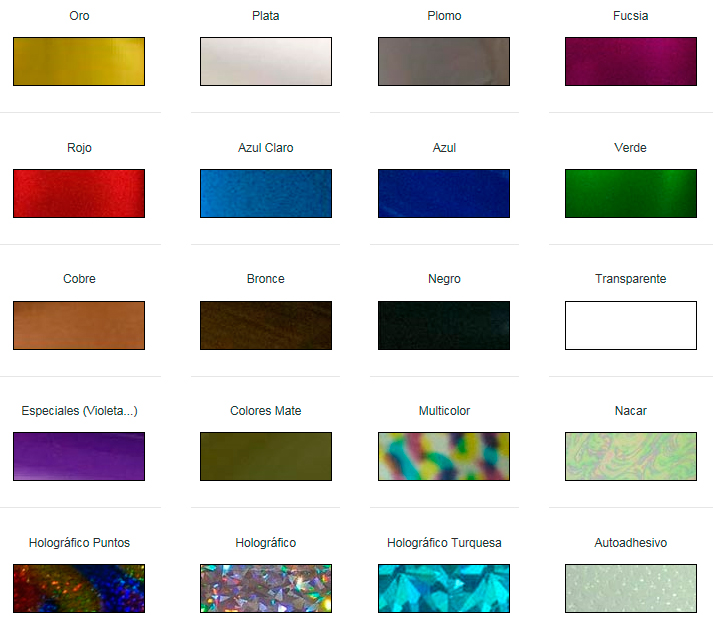This screenshot has height=629, width=713.
Task: Select the Fucsia magenta swatch
Action: point(631,61)
